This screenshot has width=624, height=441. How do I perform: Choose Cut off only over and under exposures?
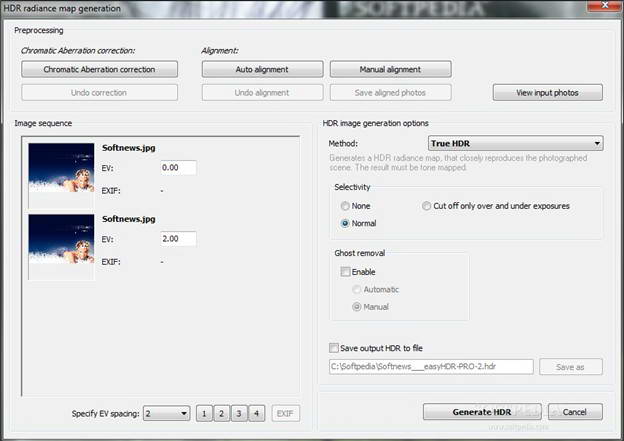coord(496,206)
